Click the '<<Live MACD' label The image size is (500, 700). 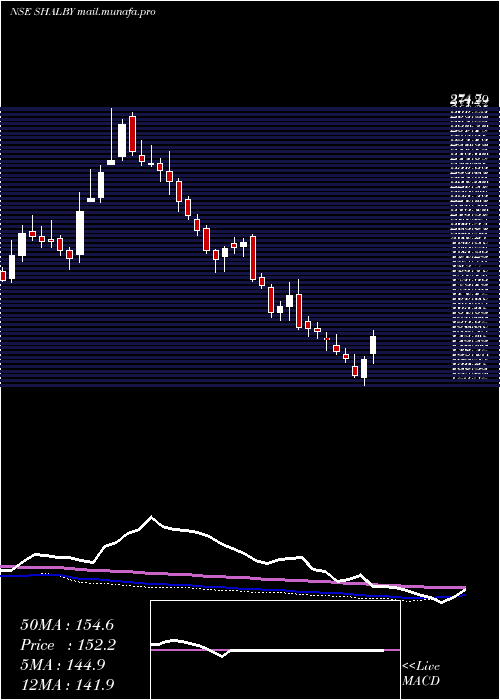(421, 674)
